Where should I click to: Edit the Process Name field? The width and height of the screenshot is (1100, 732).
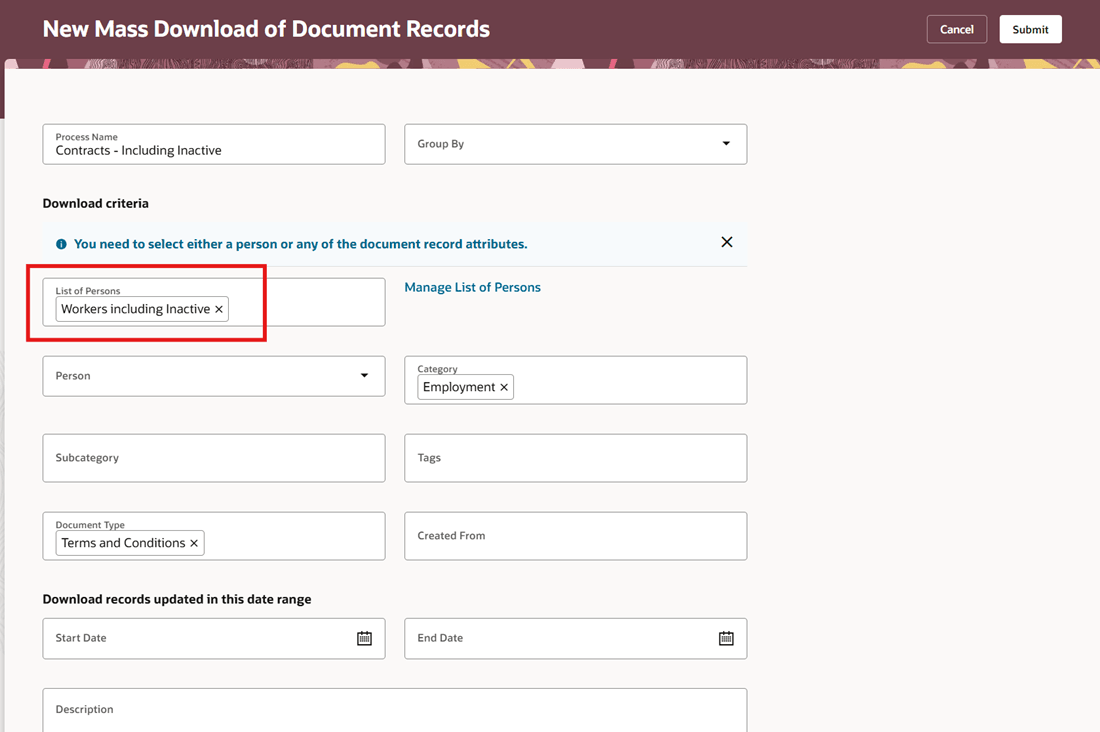click(214, 145)
